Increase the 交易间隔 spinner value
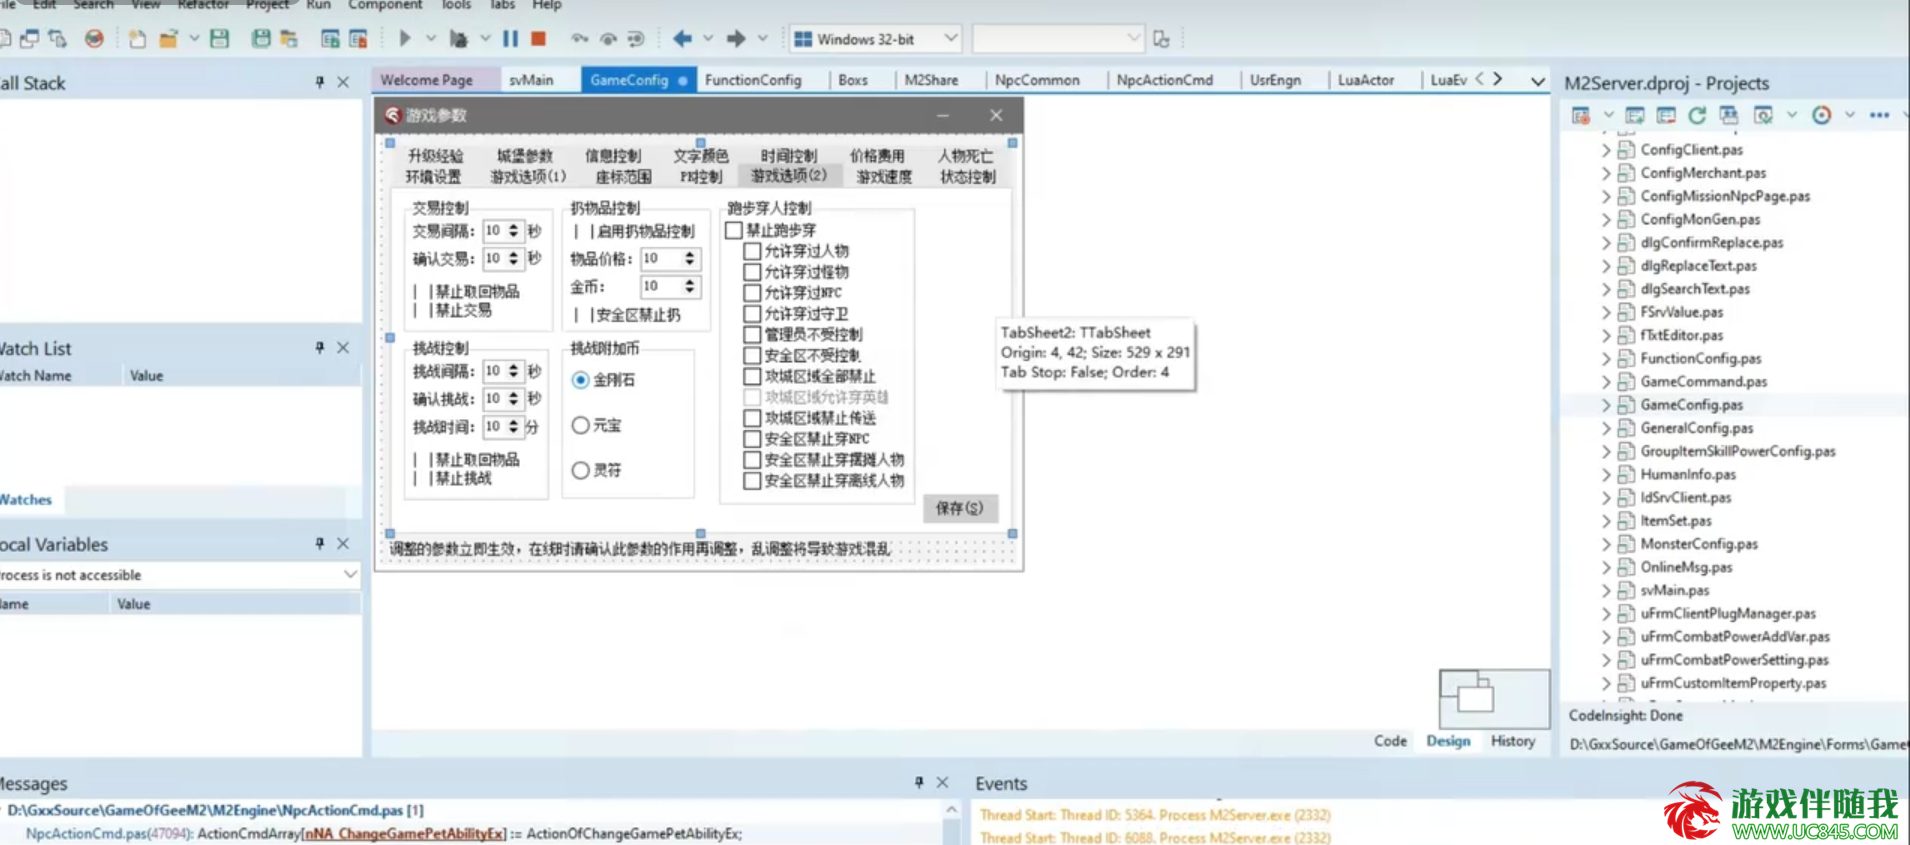Viewport: 1910px width, 845px height. (x=513, y=227)
